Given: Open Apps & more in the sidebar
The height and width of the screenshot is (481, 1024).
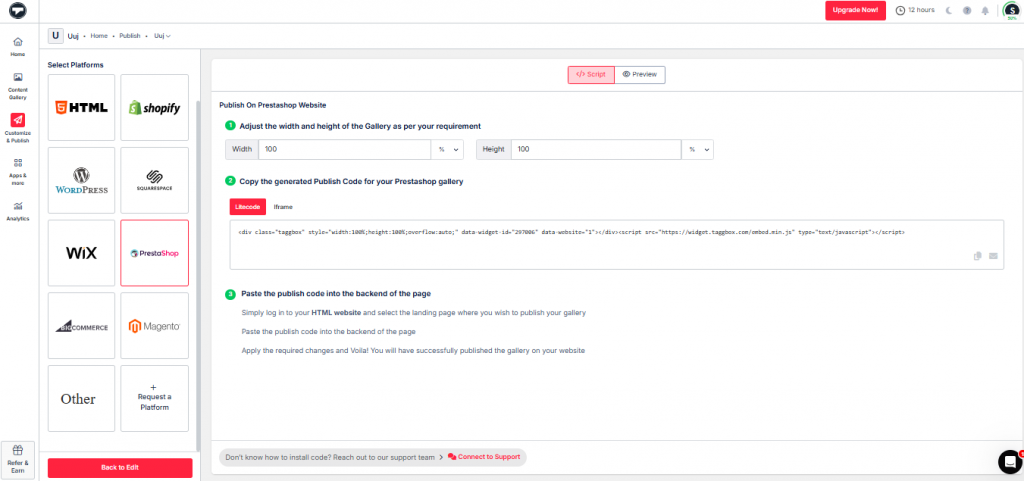Looking at the screenshot, I should click(x=18, y=171).
